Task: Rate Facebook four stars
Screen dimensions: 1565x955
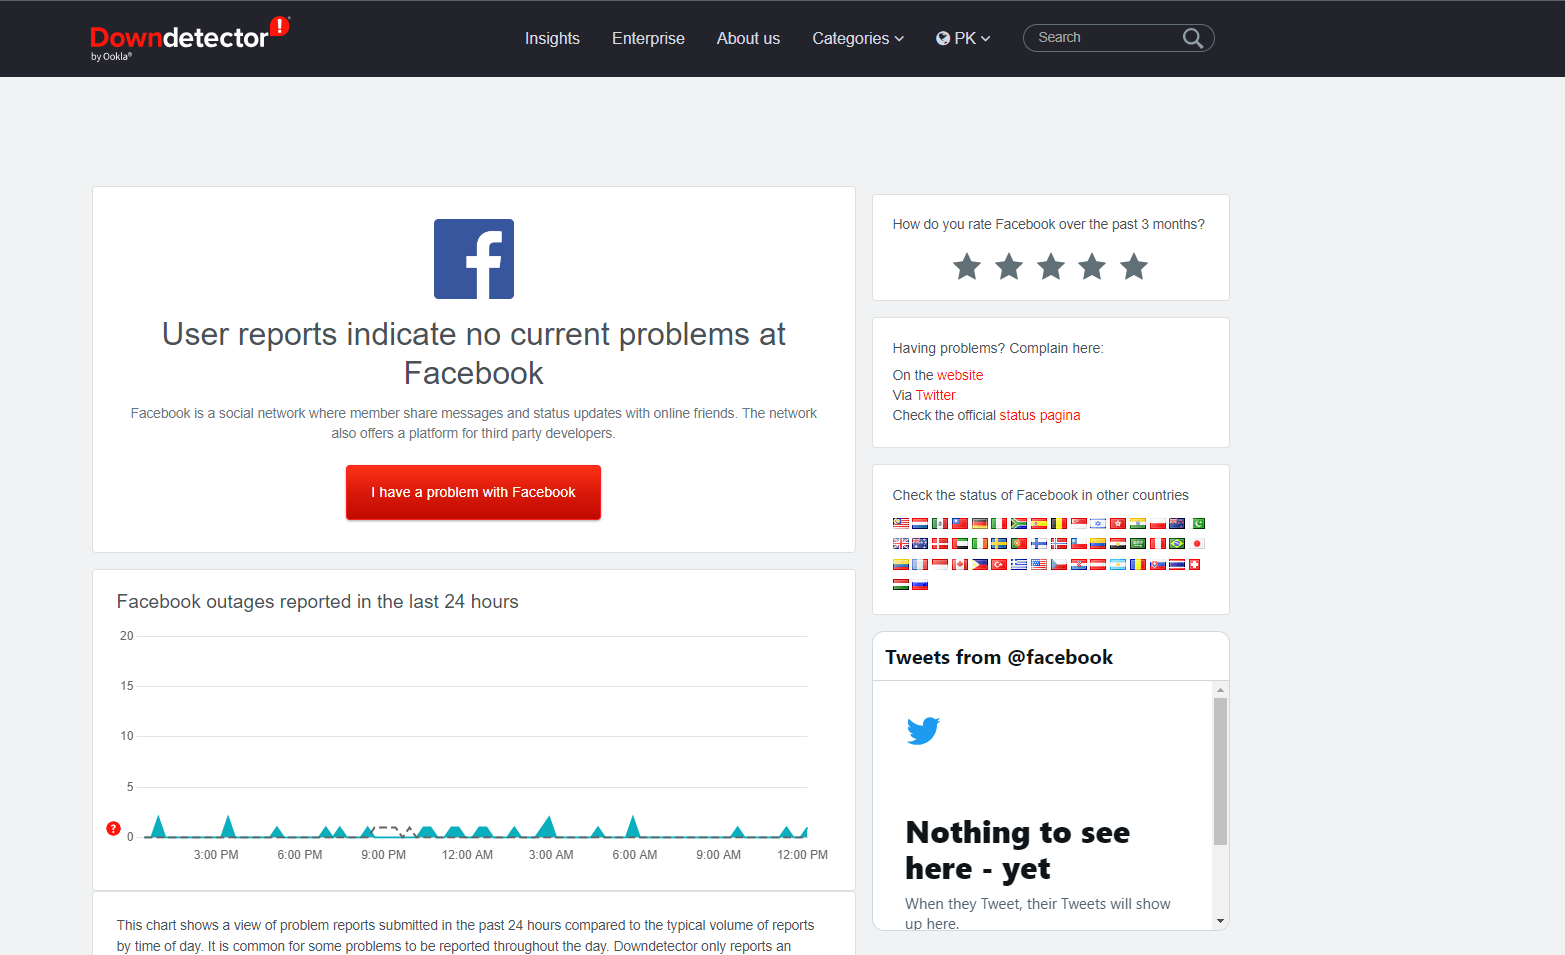Action: [x=1092, y=267]
